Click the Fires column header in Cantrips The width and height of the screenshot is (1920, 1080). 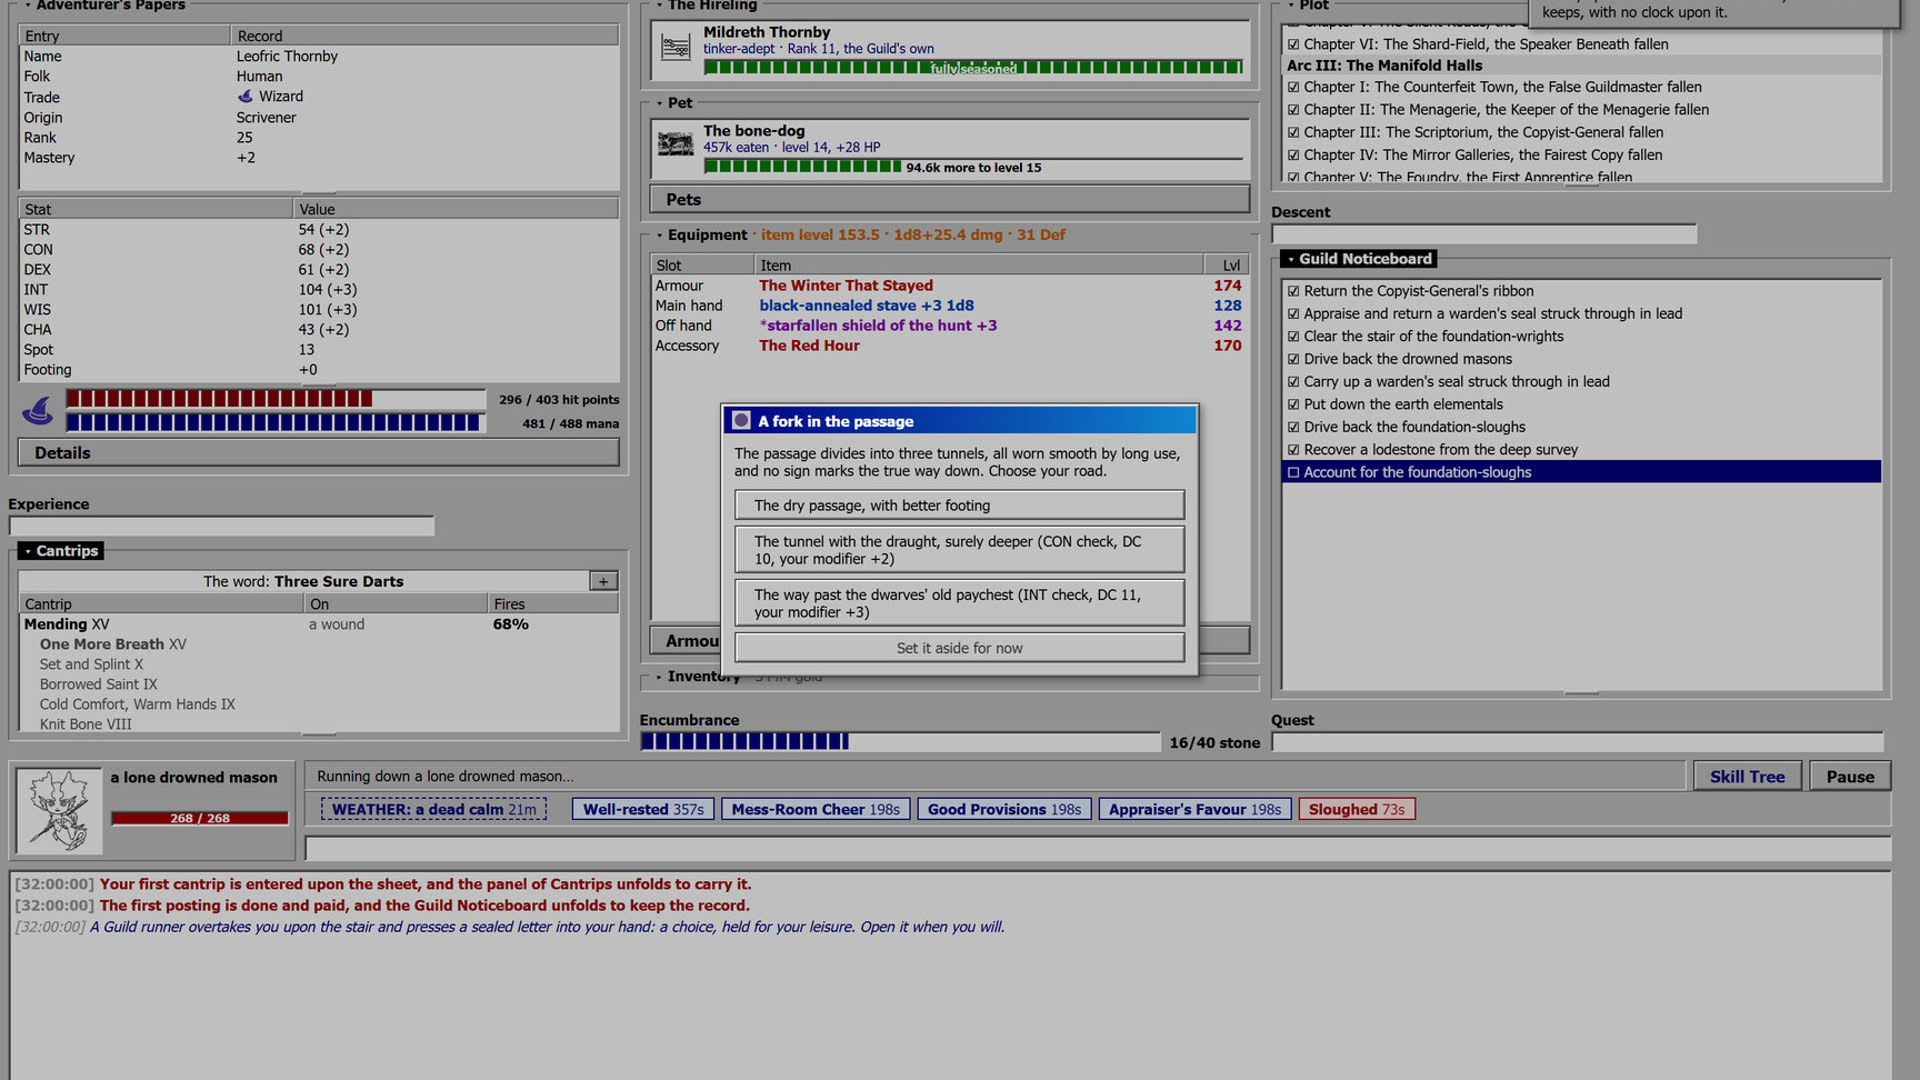(x=553, y=604)
